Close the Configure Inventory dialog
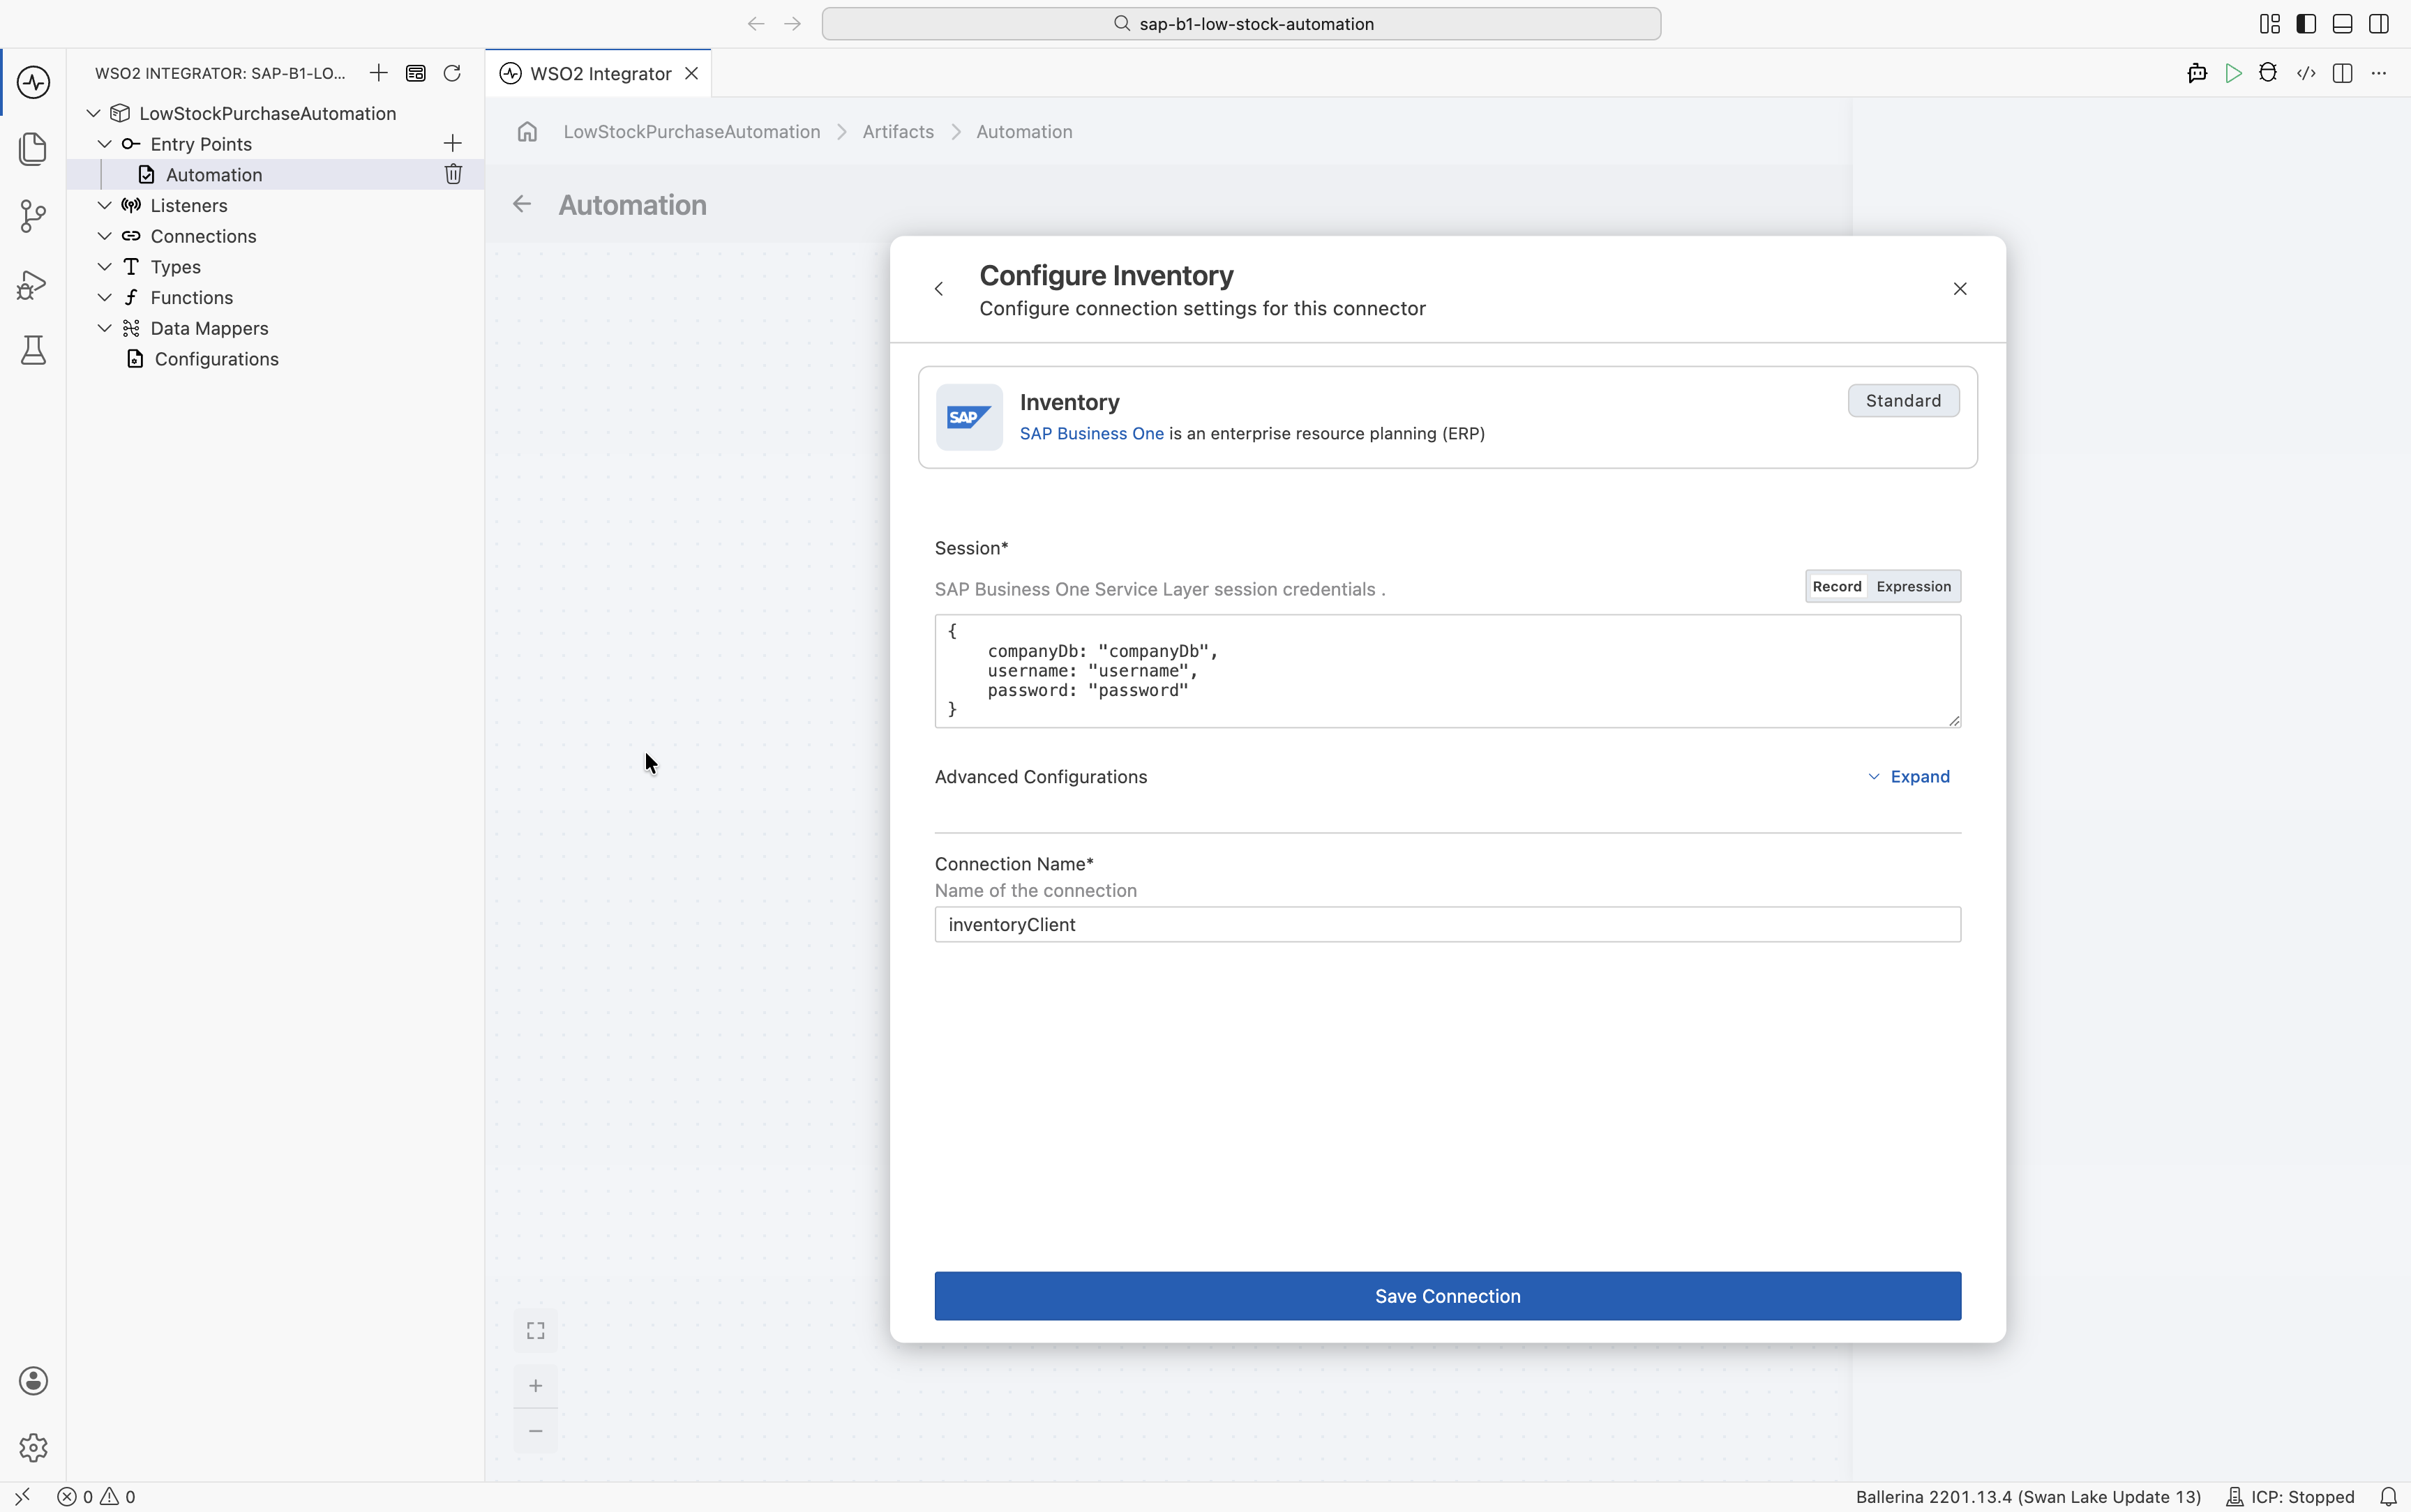Screen dimensions: 2411x1512 [1960, 289]
